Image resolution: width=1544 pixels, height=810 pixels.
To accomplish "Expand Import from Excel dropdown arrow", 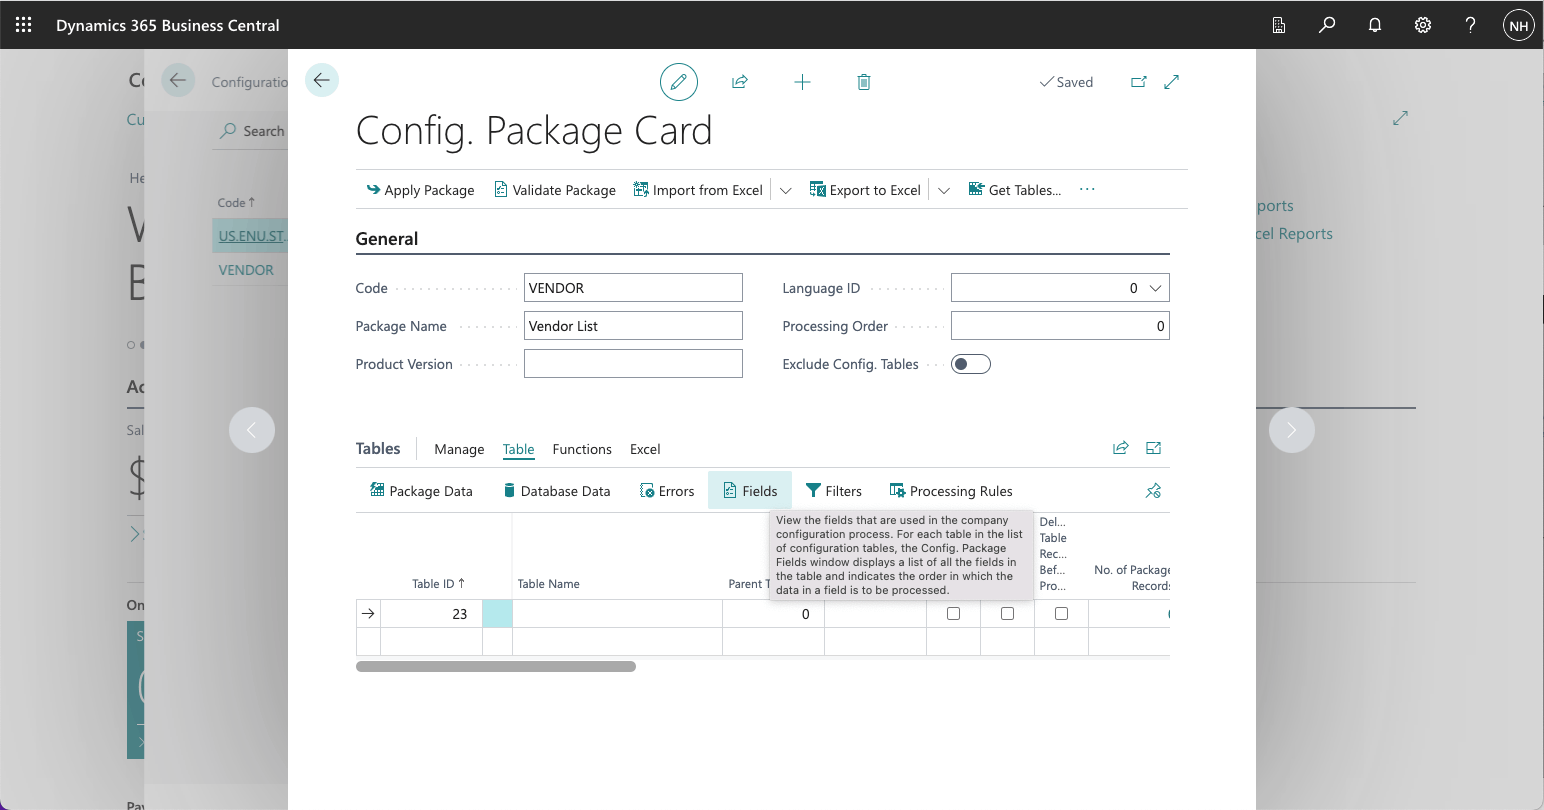I will tap(786, 190).
